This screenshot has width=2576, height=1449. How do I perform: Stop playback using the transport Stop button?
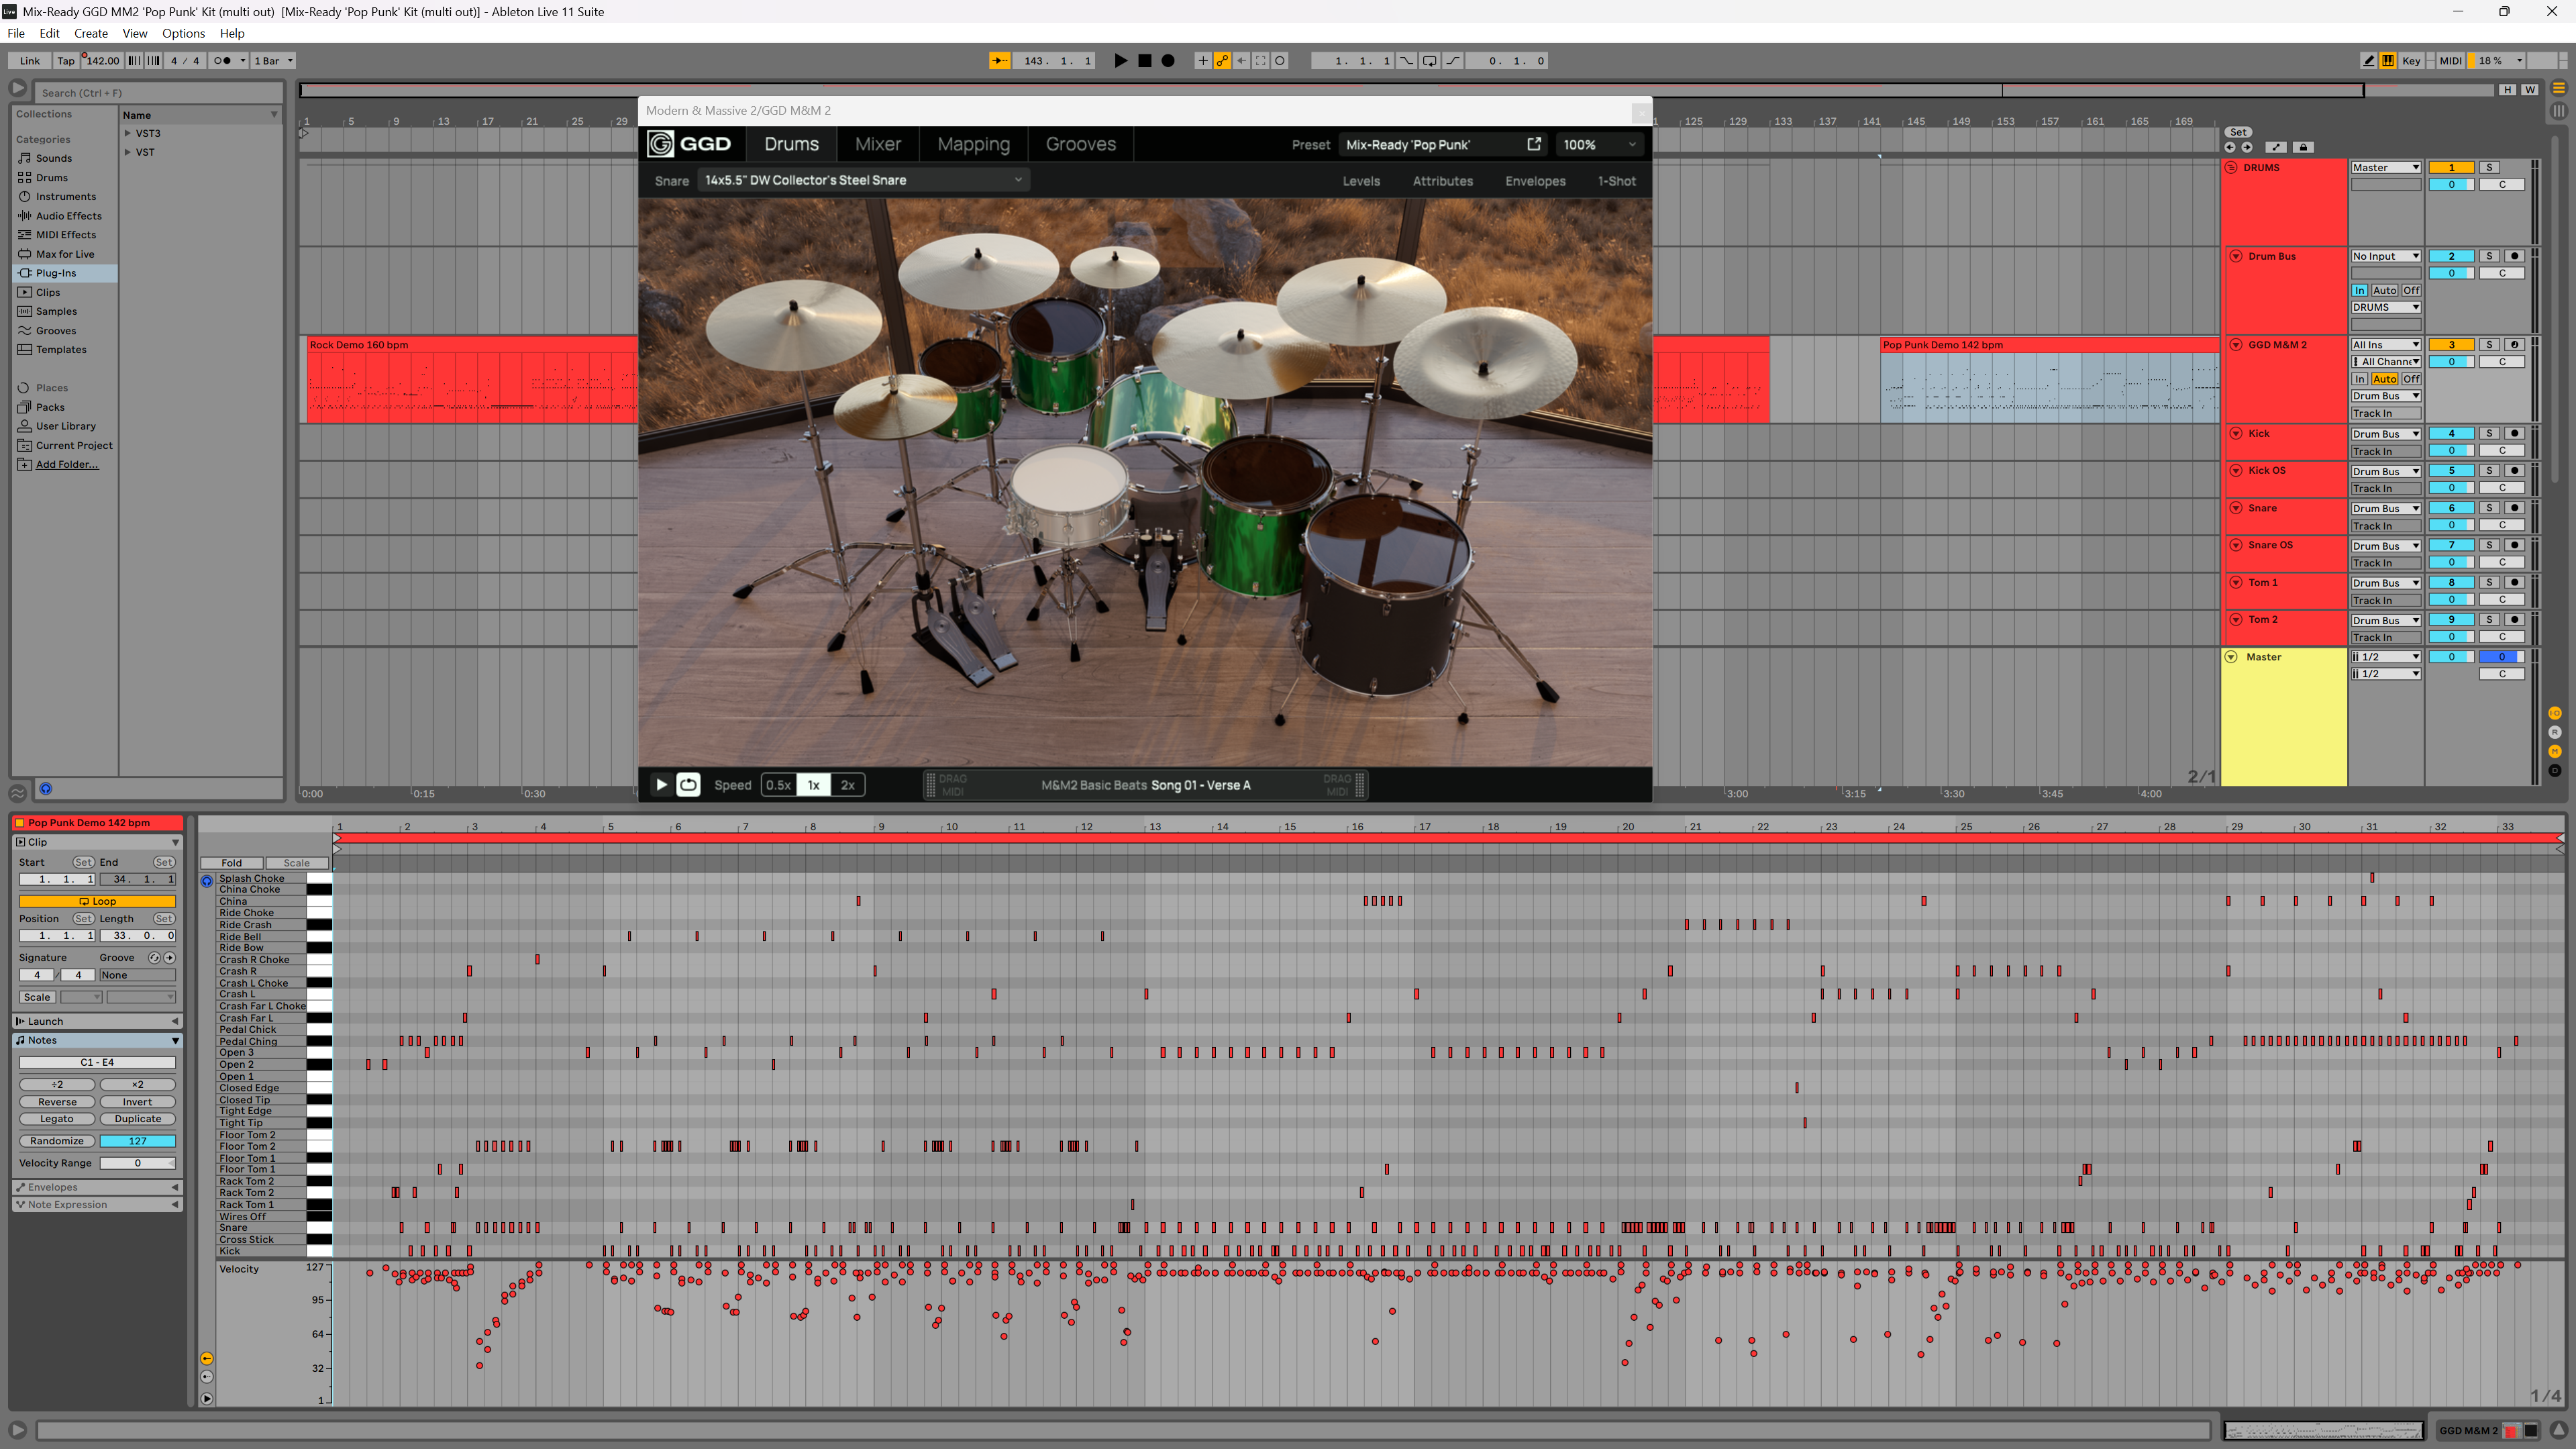(1144, 61)
